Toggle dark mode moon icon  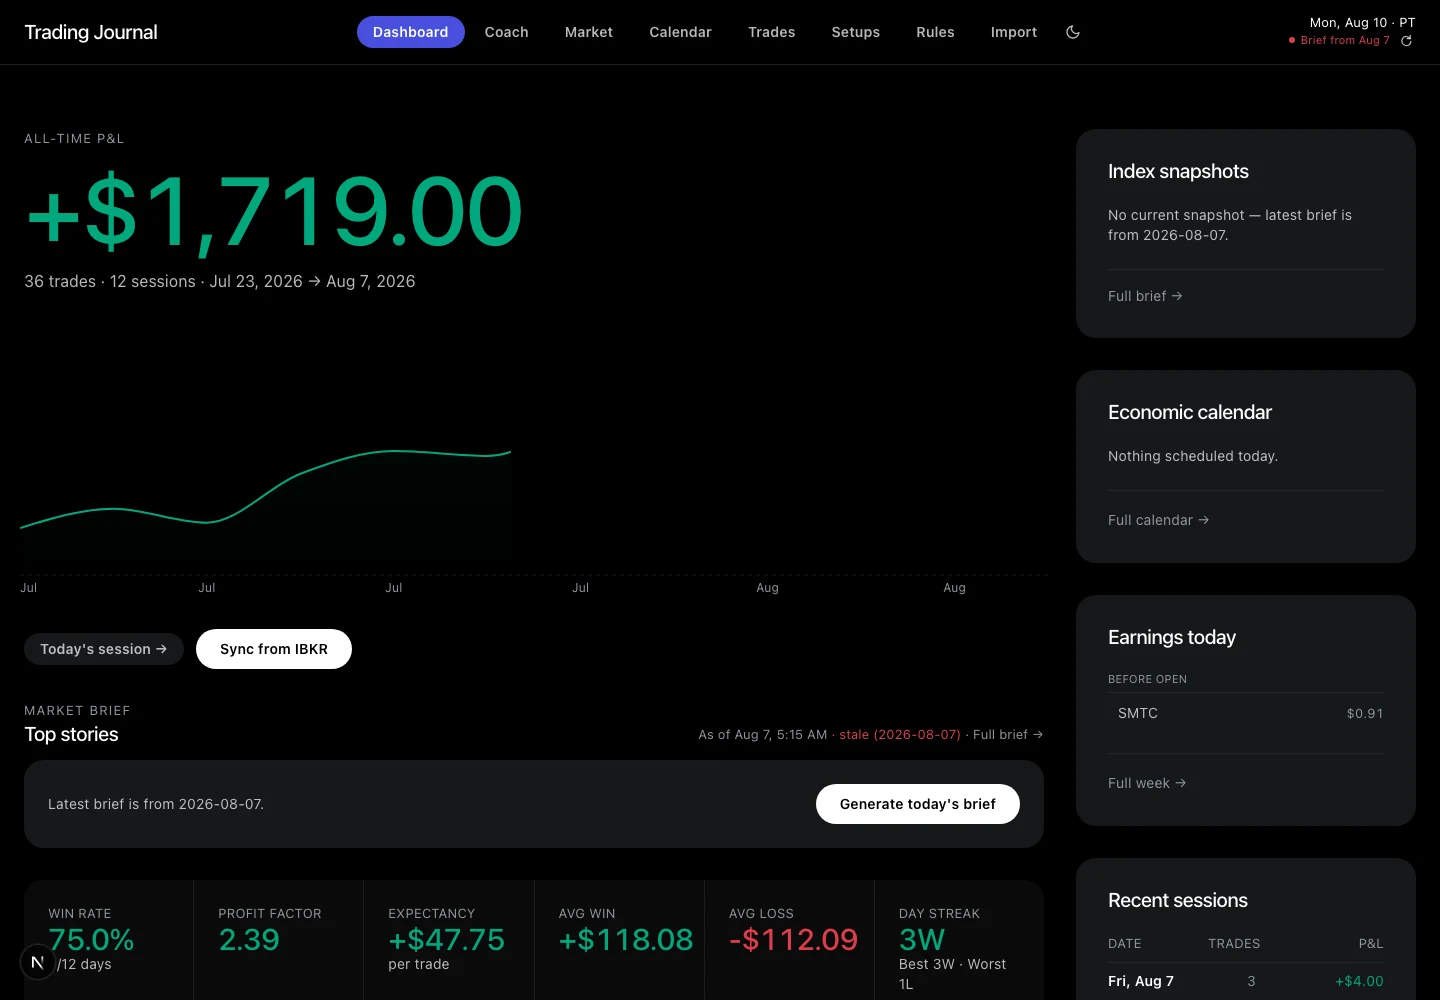(x=1073, y=32)
